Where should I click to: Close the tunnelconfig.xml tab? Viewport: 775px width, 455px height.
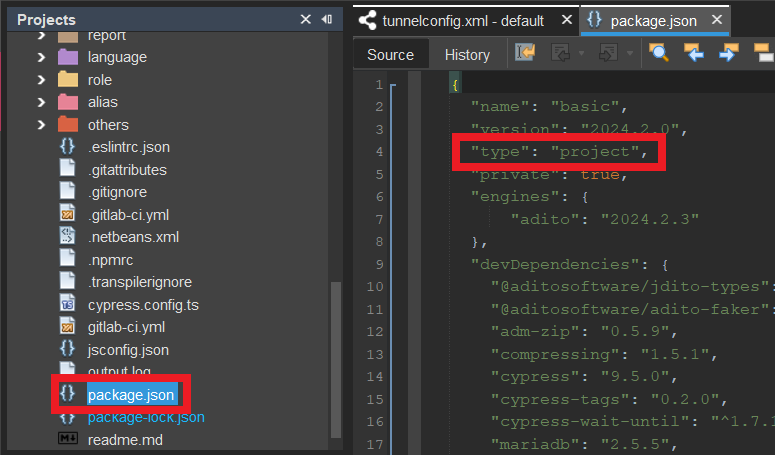pyautogui.click(x=567, y=20)
